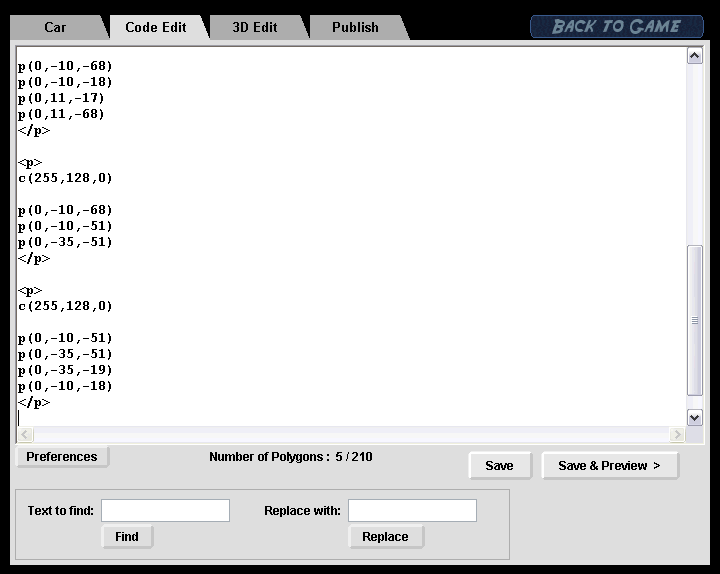Click the vertical scrollbar thumb
720x574 pixels.
point(695,320)
